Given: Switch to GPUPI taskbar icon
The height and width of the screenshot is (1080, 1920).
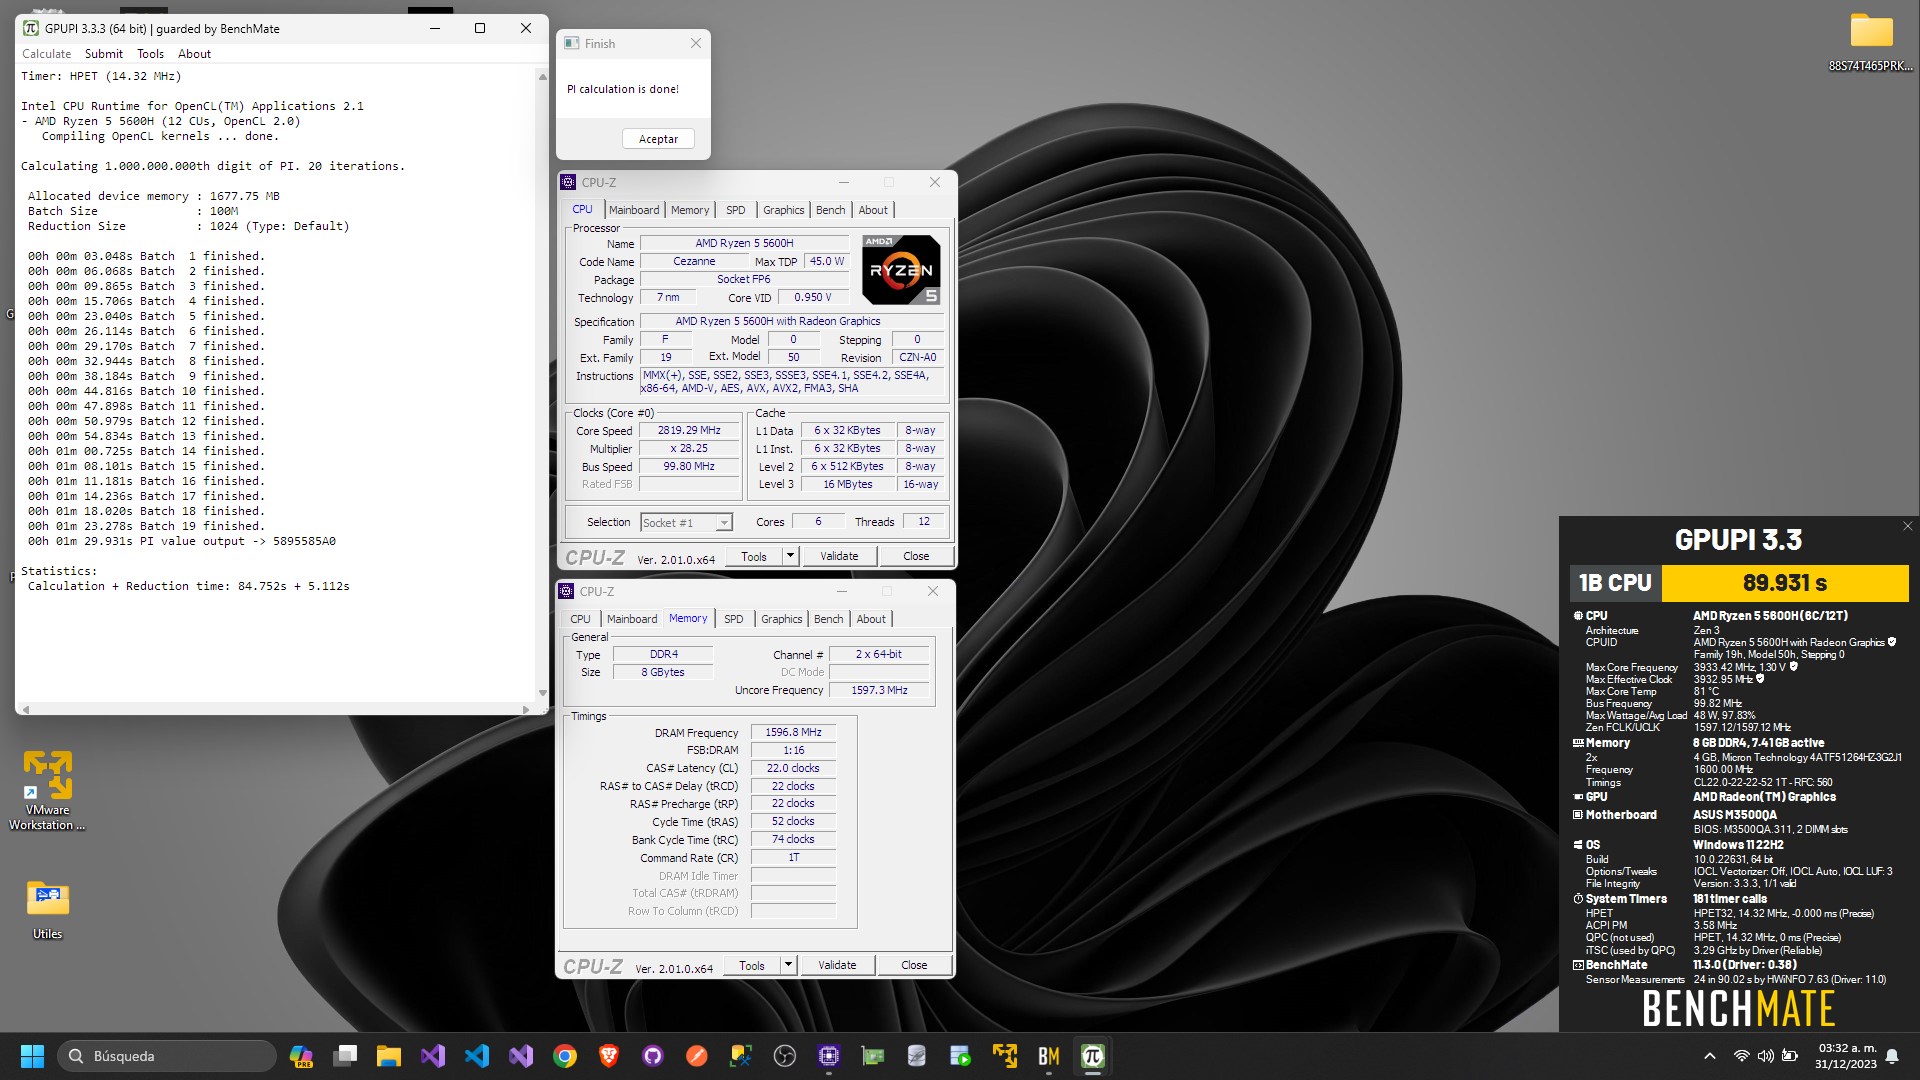Looking at the screenshot, I should tap(1093, 1056).
